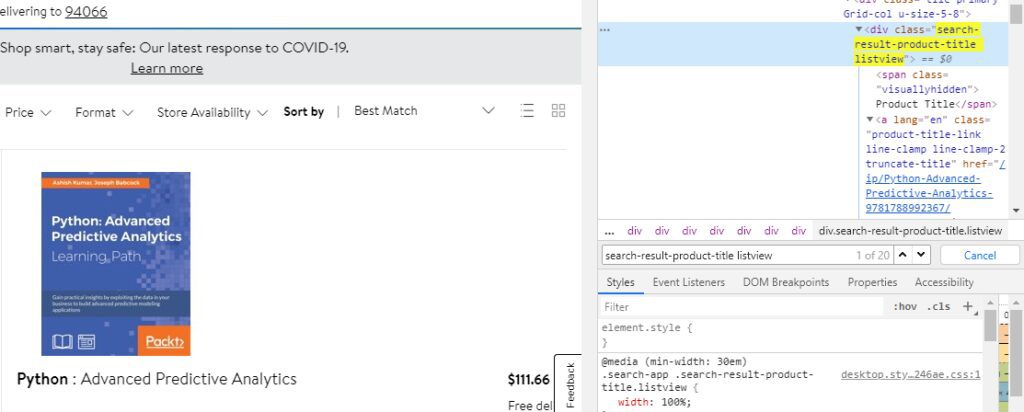Toggle the :hov element state panel
The height and width of the screenshot is (412, 1024).
click(x=904, y=307)
